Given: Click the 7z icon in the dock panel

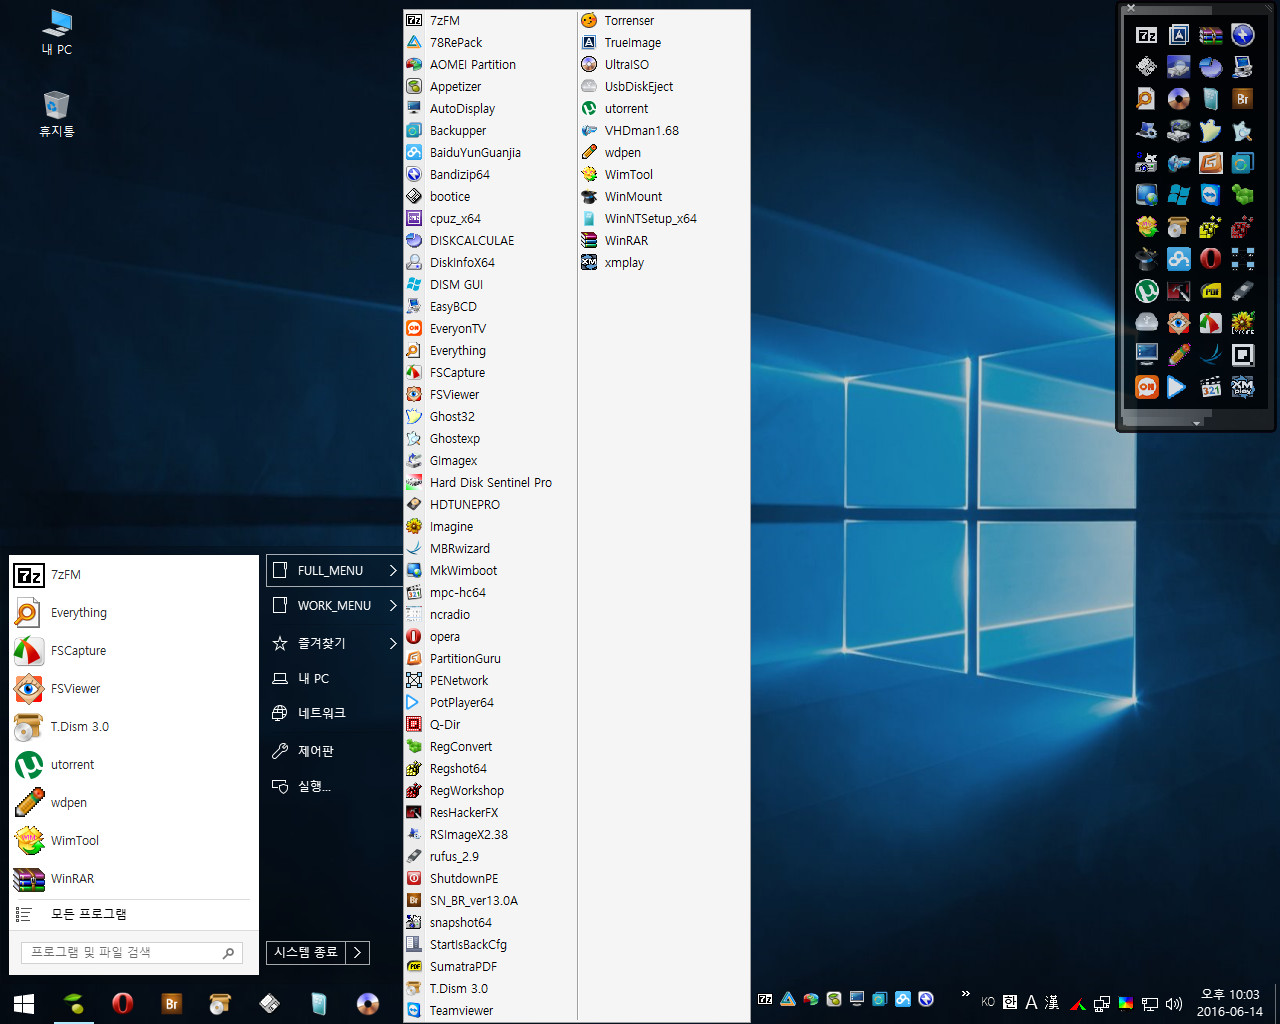Looking at the screenshot, I should (1147, 35).
